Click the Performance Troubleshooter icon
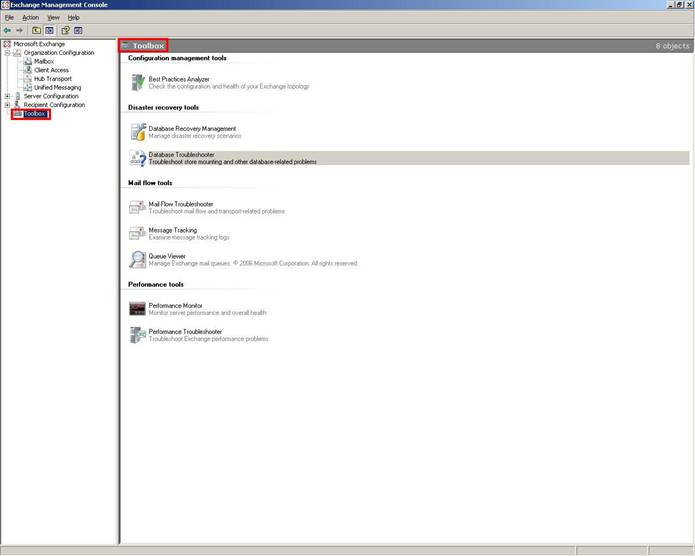Viewport: 695px width, 556px height. tap(138, 335)
